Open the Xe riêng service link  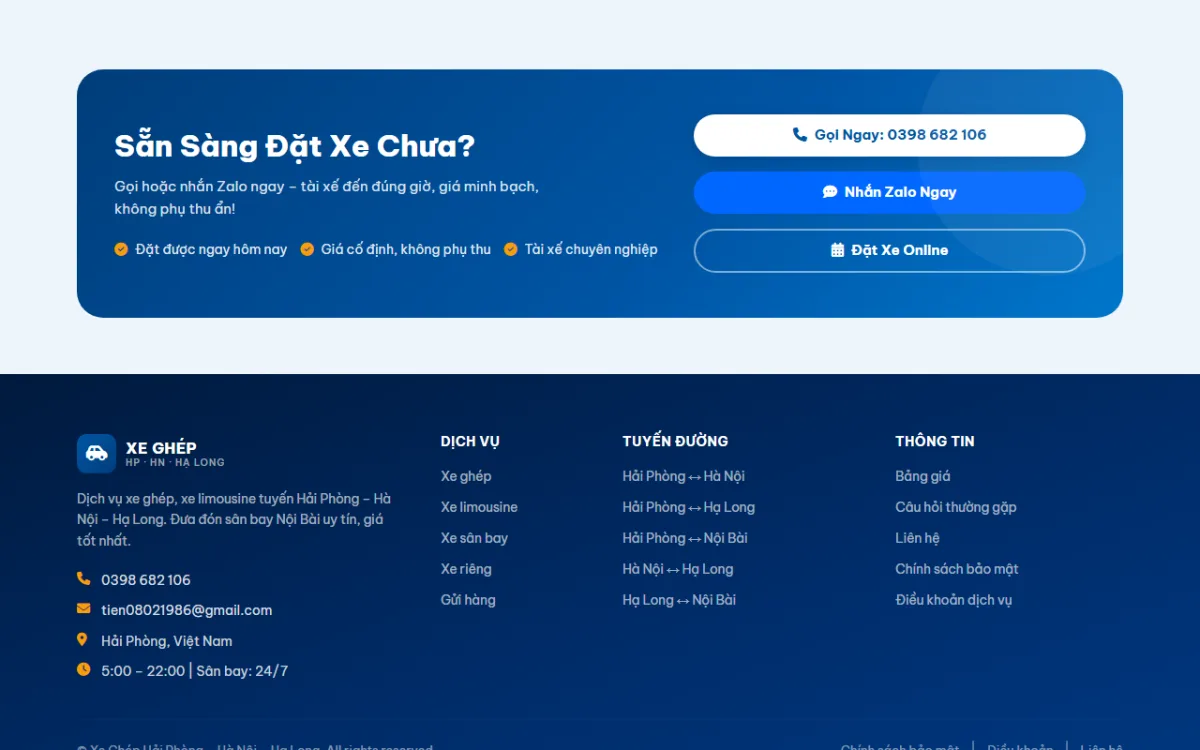pyautogui.click(x=466, y=569)
